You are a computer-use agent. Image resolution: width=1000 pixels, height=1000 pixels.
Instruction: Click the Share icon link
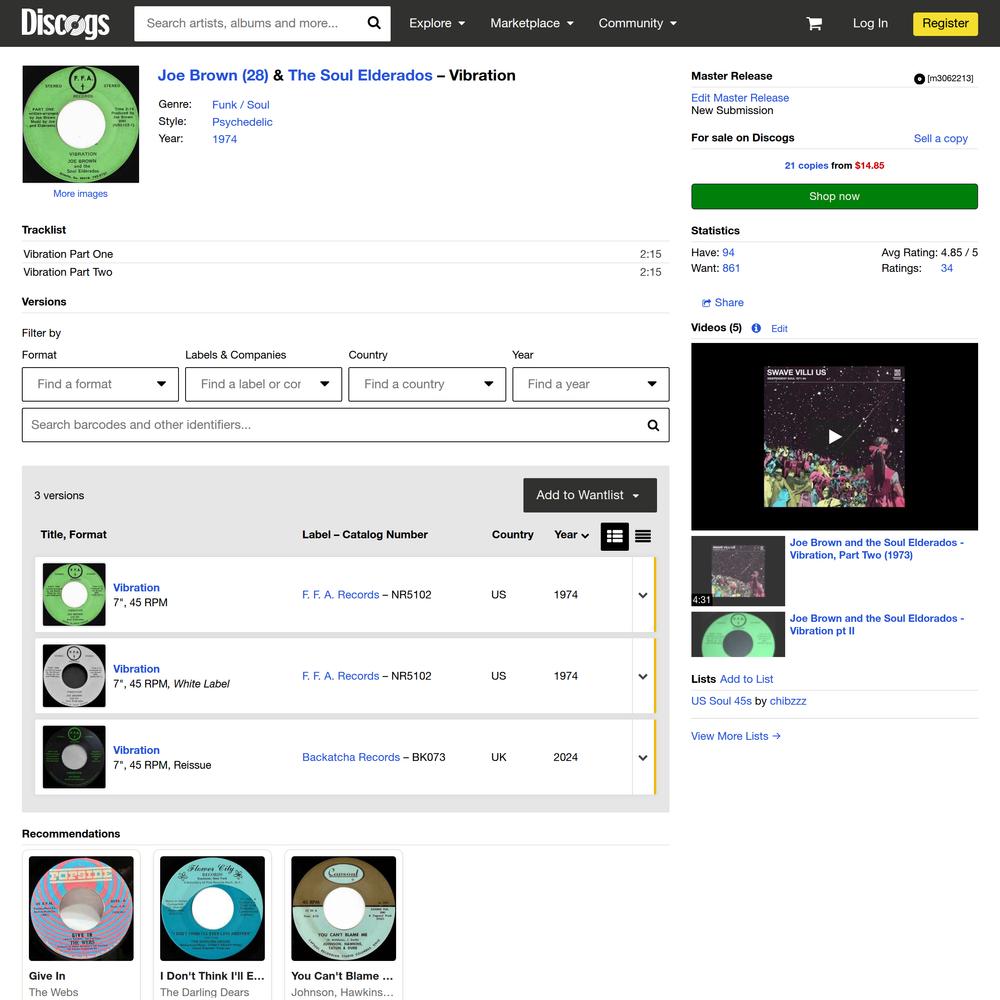point(723,302)
